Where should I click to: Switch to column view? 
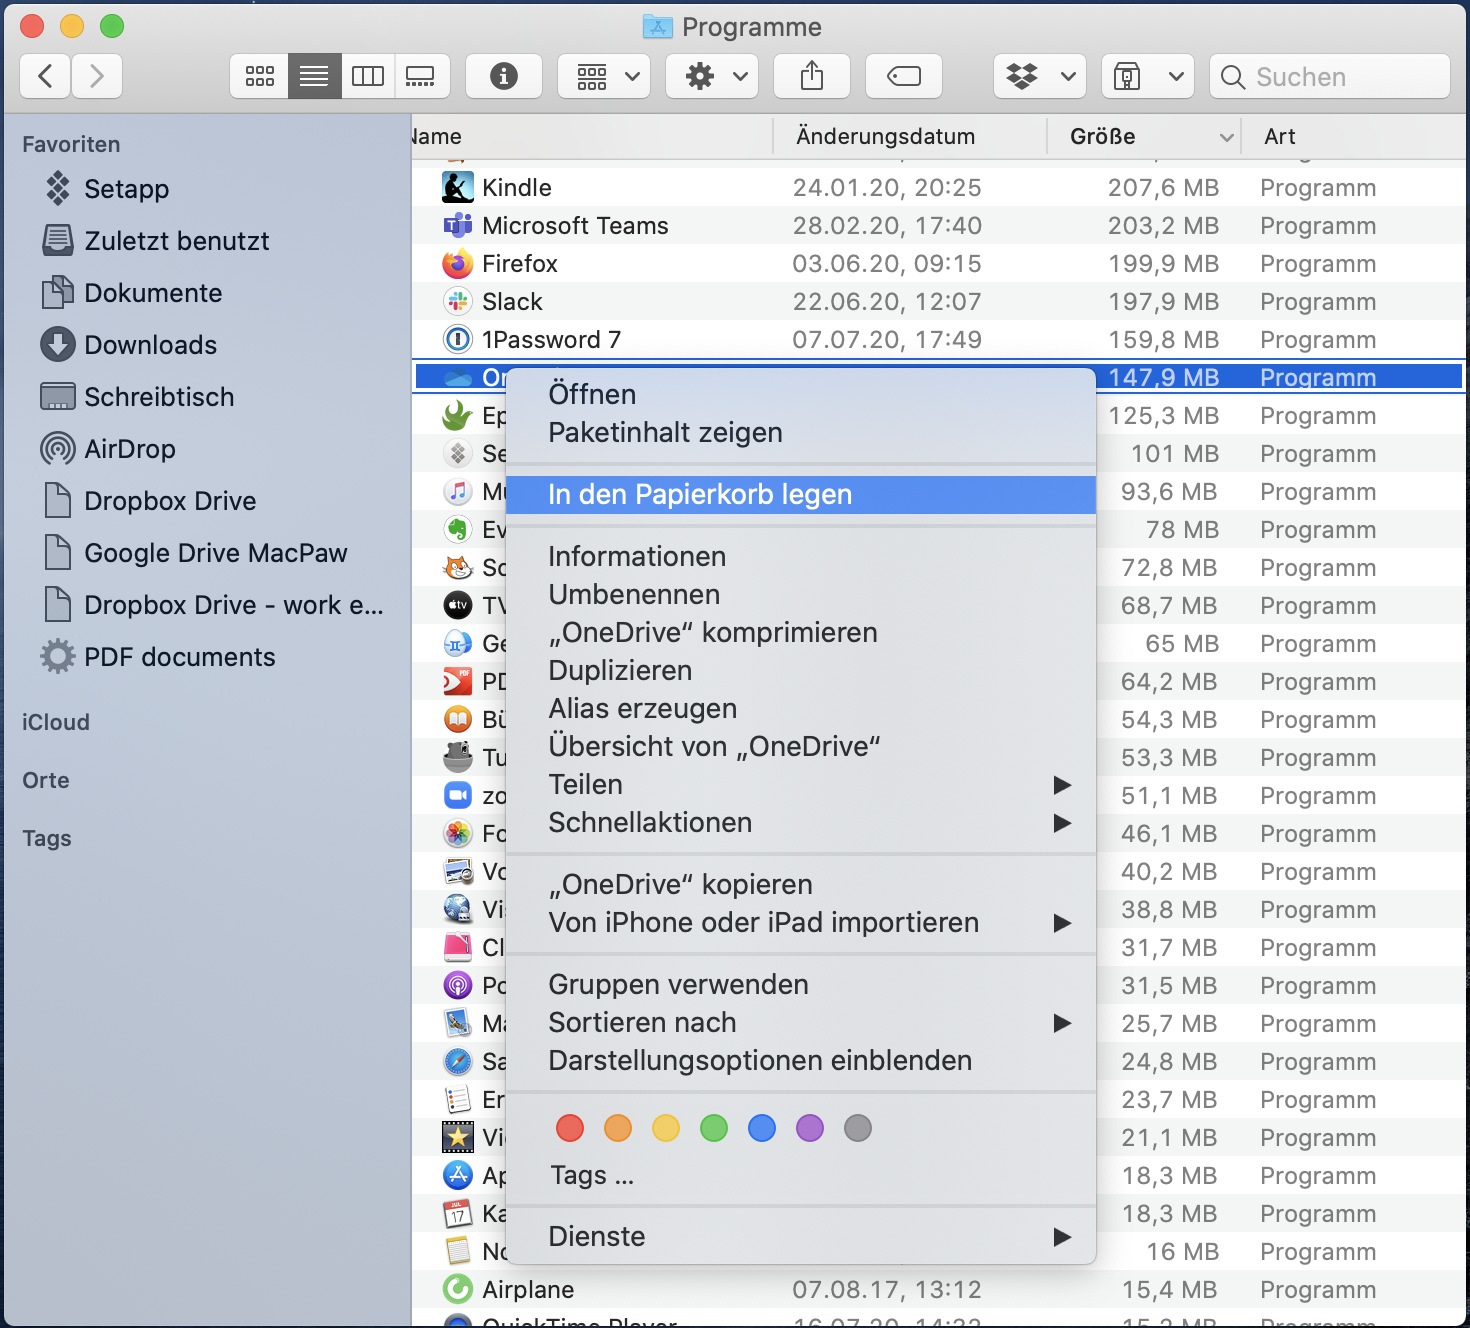click(368, 76)
